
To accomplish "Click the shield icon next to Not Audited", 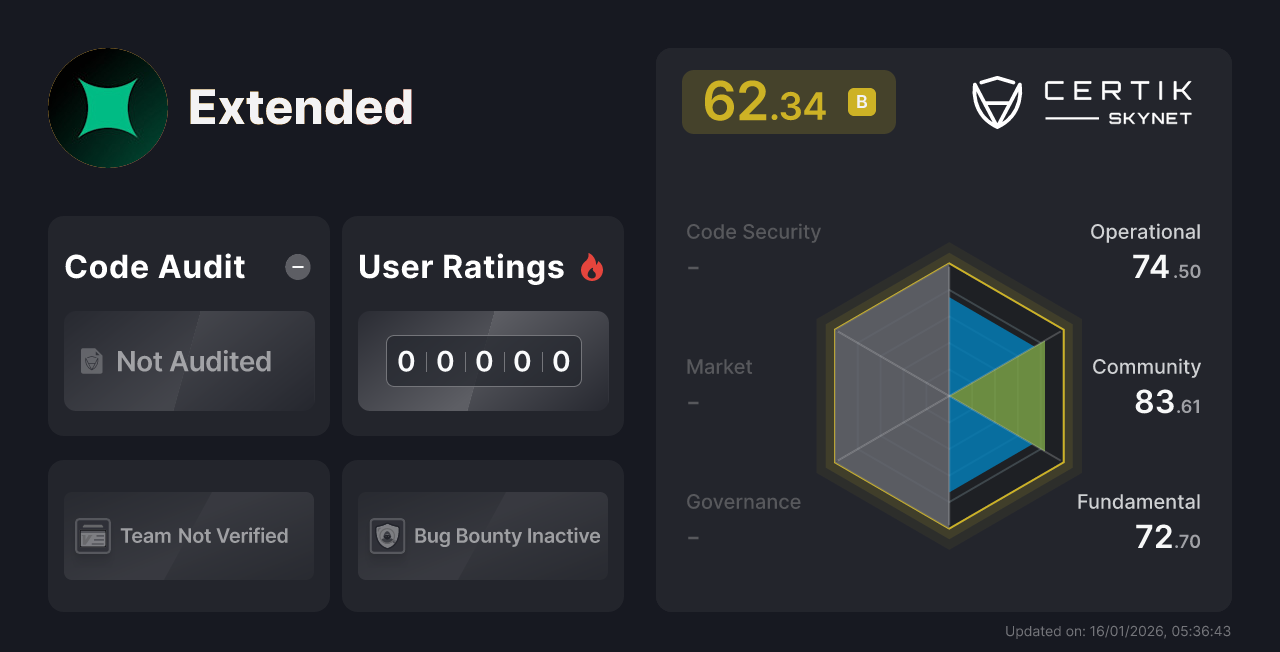I will coord(91,362).
